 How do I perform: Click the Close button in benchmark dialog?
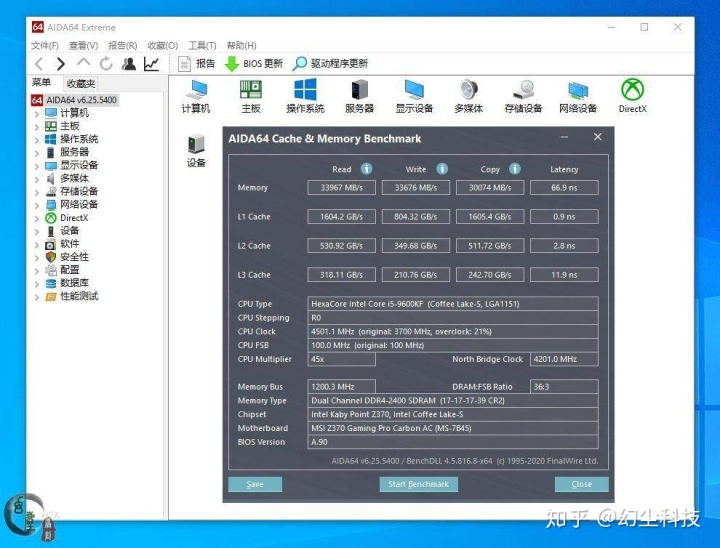(x=581, y=484)
